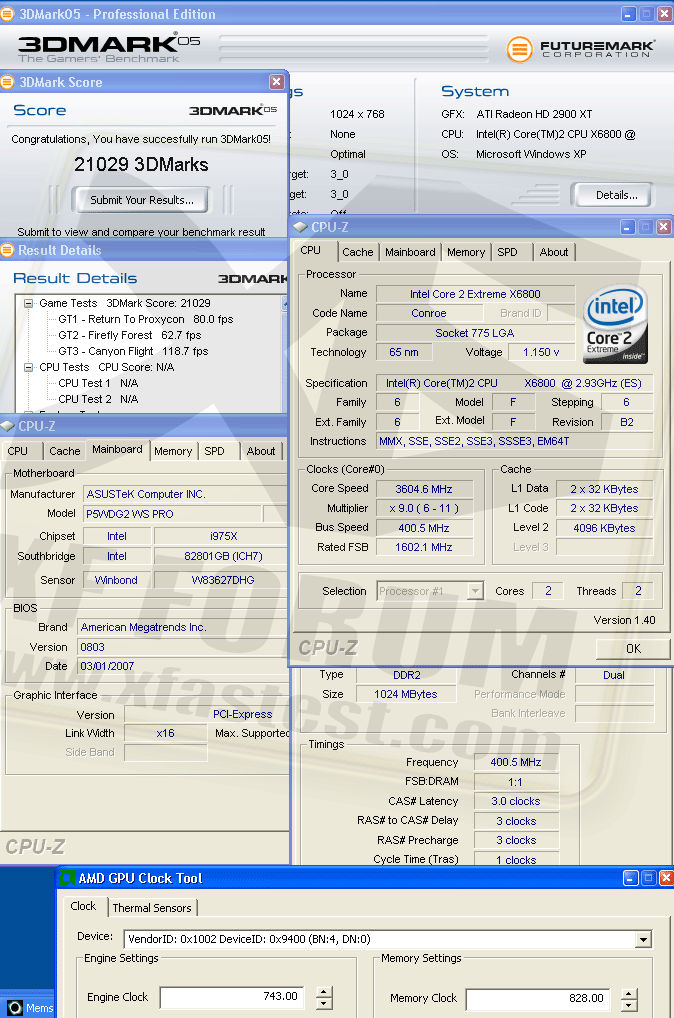Increase Engine Clock with up arrow
The height and width of the screenshot is (1018, 674).
pyautogui.click(x=324, y=991)
